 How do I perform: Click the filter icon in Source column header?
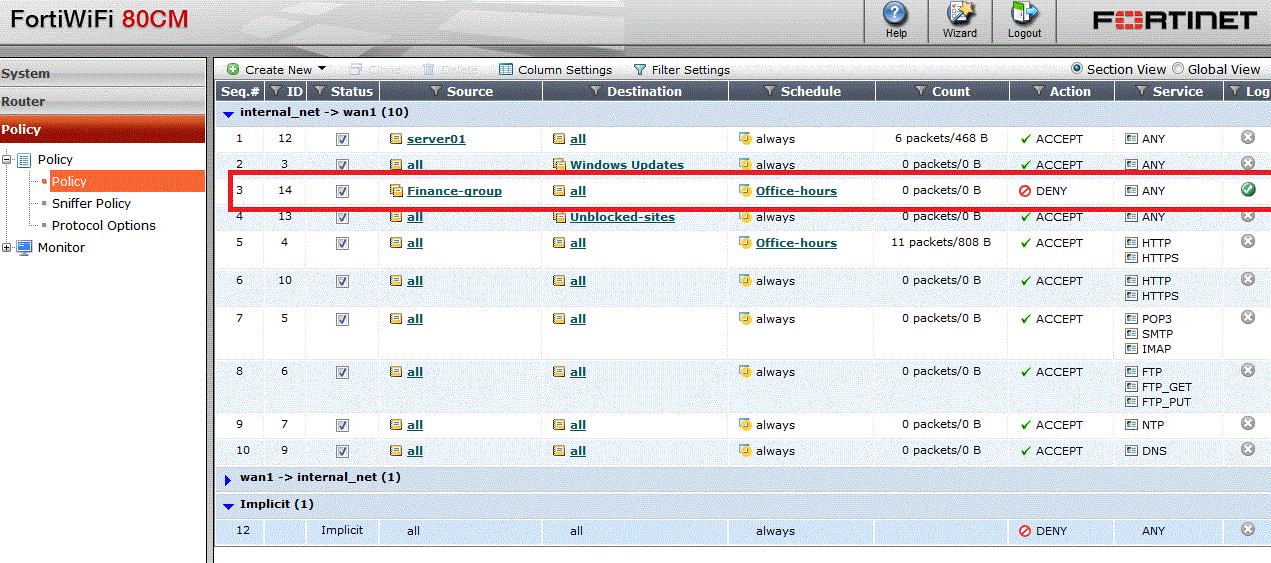[x=435, y=91]
